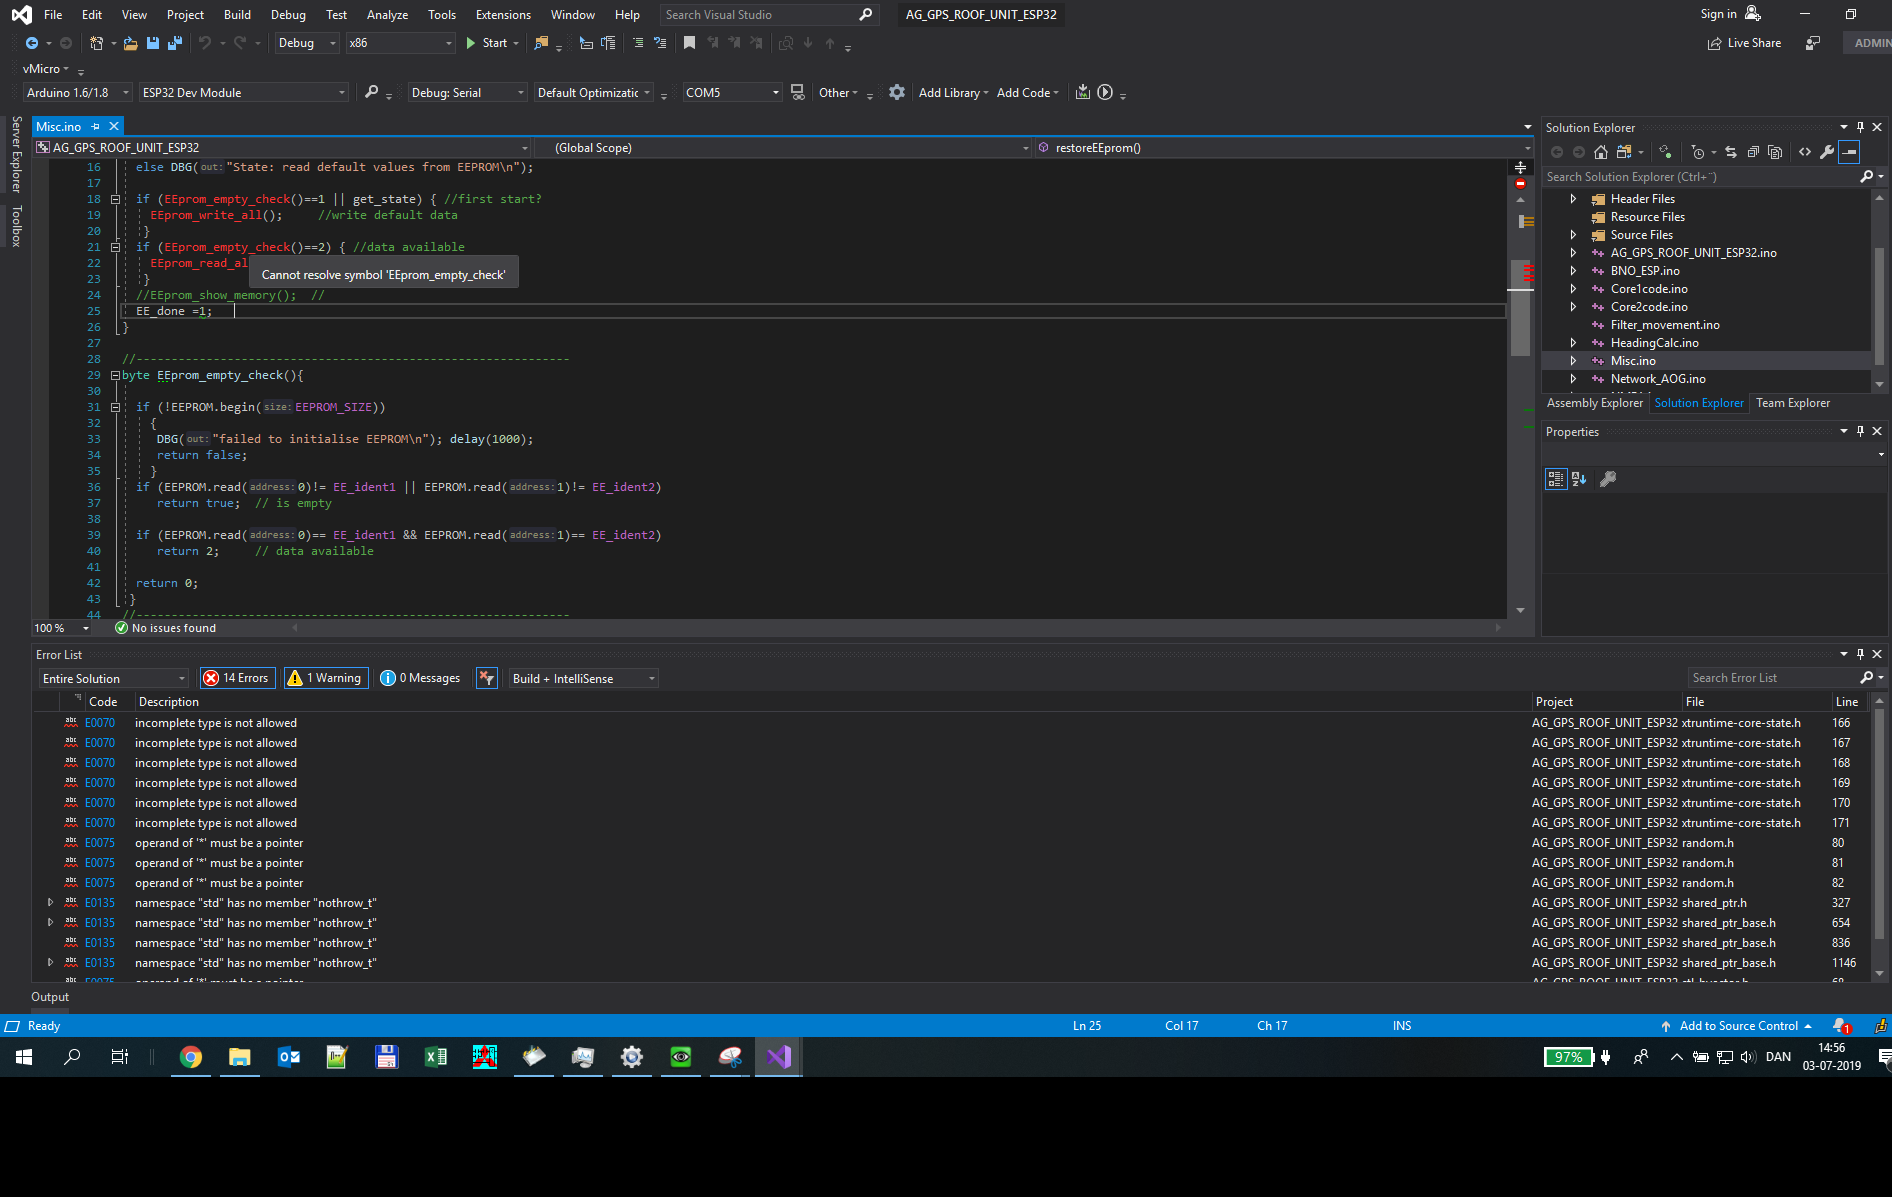Click Alphabetical sort icon in Properties panel
The width and height of the screenshot is (1892, 1197).
point(1579,479)
